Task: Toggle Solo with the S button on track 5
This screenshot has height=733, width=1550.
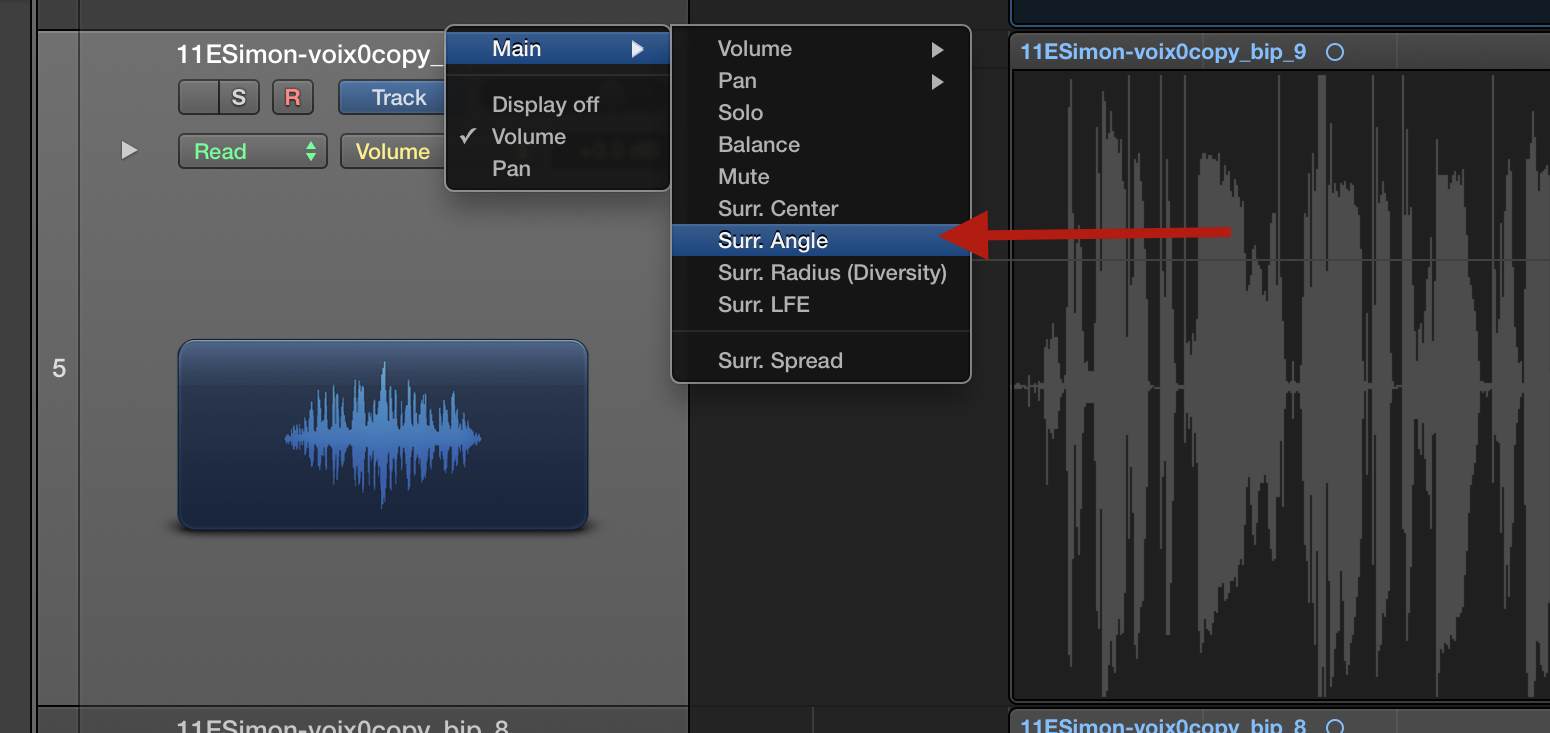Action: coord(238,98)
